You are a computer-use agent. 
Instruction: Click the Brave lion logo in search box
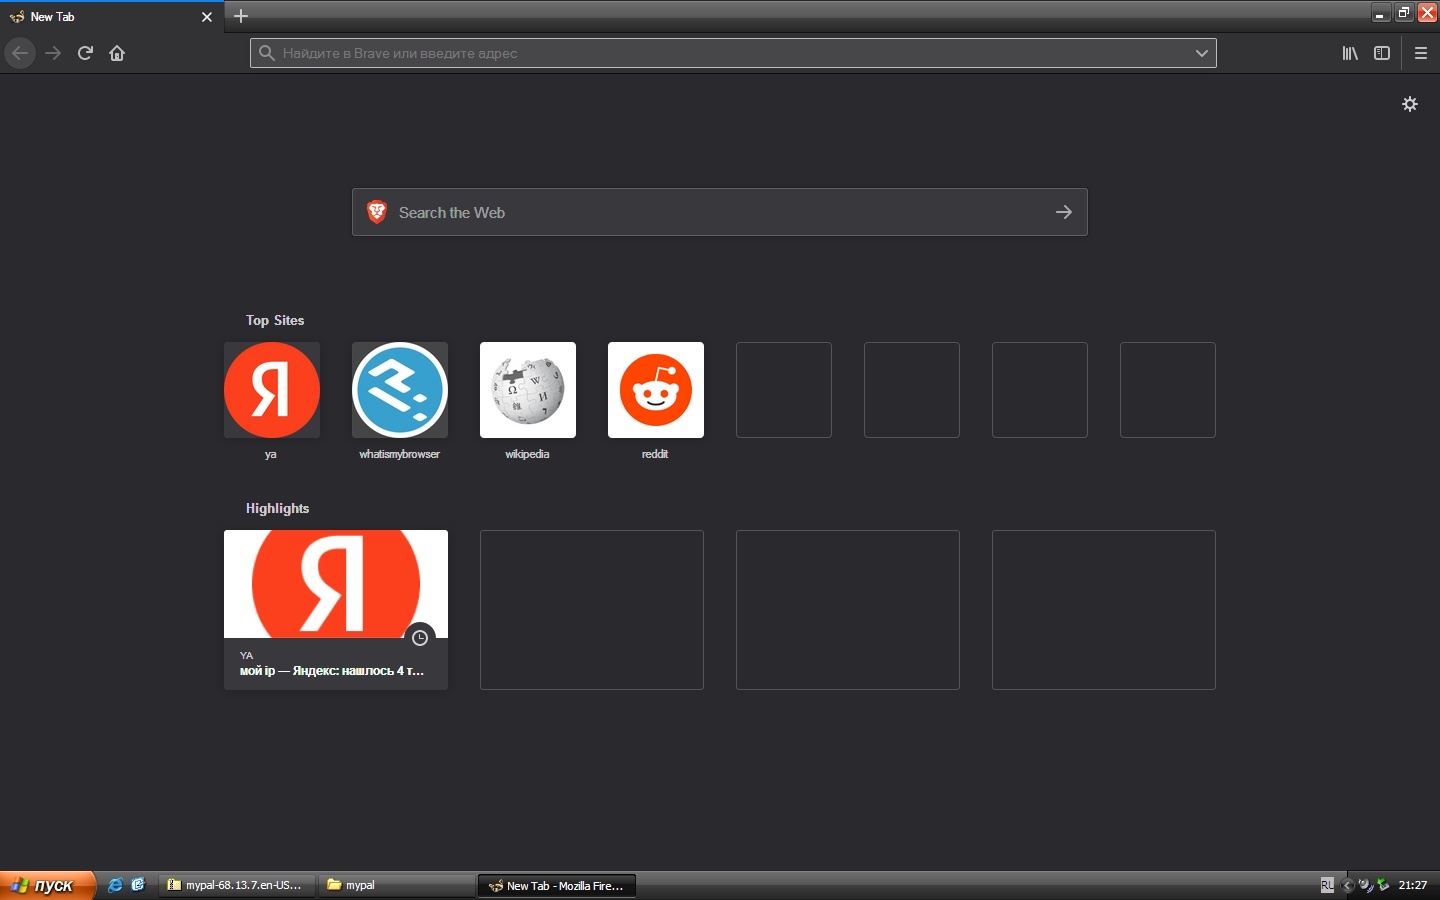coord(377,212)
